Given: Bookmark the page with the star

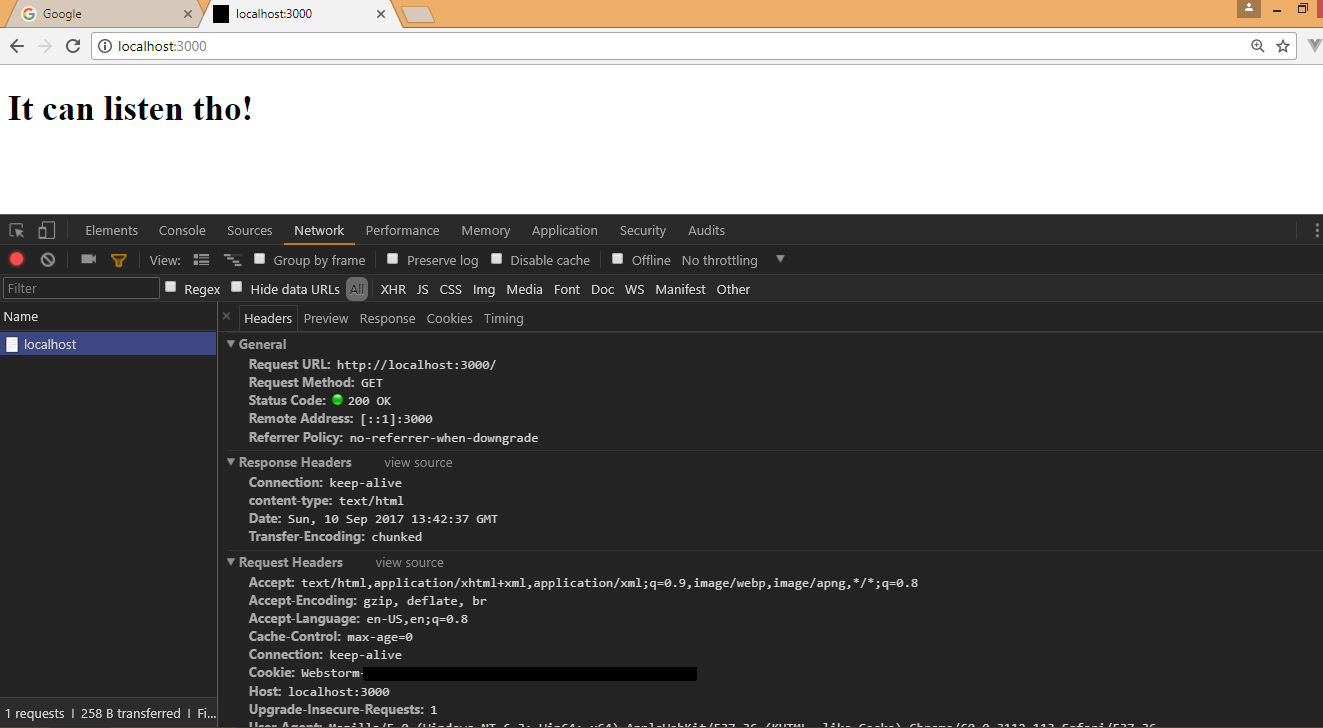Looking at the screenshot, I should (1283, 45).
